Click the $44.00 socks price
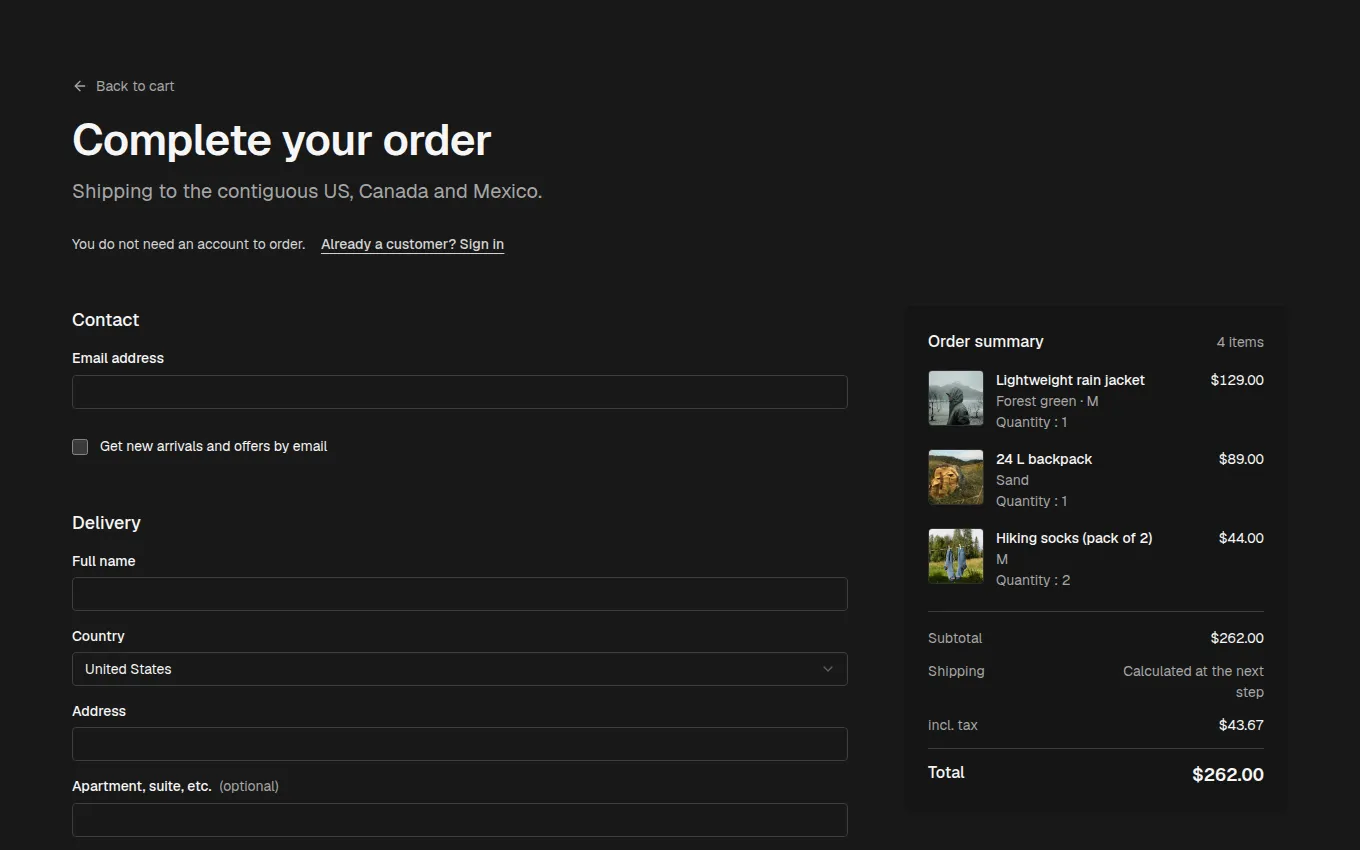The image size is (1360, 850). pos(1241,538)
